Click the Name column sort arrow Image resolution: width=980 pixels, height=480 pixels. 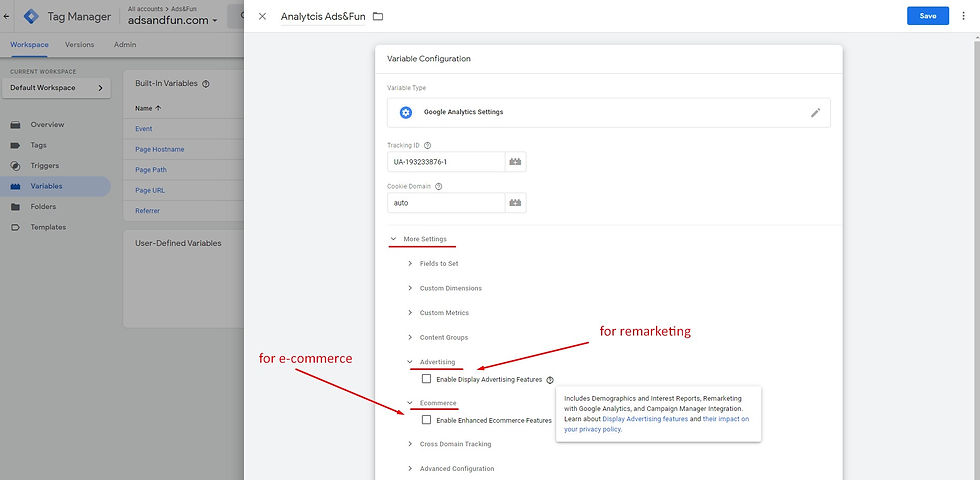pos(158,108)
